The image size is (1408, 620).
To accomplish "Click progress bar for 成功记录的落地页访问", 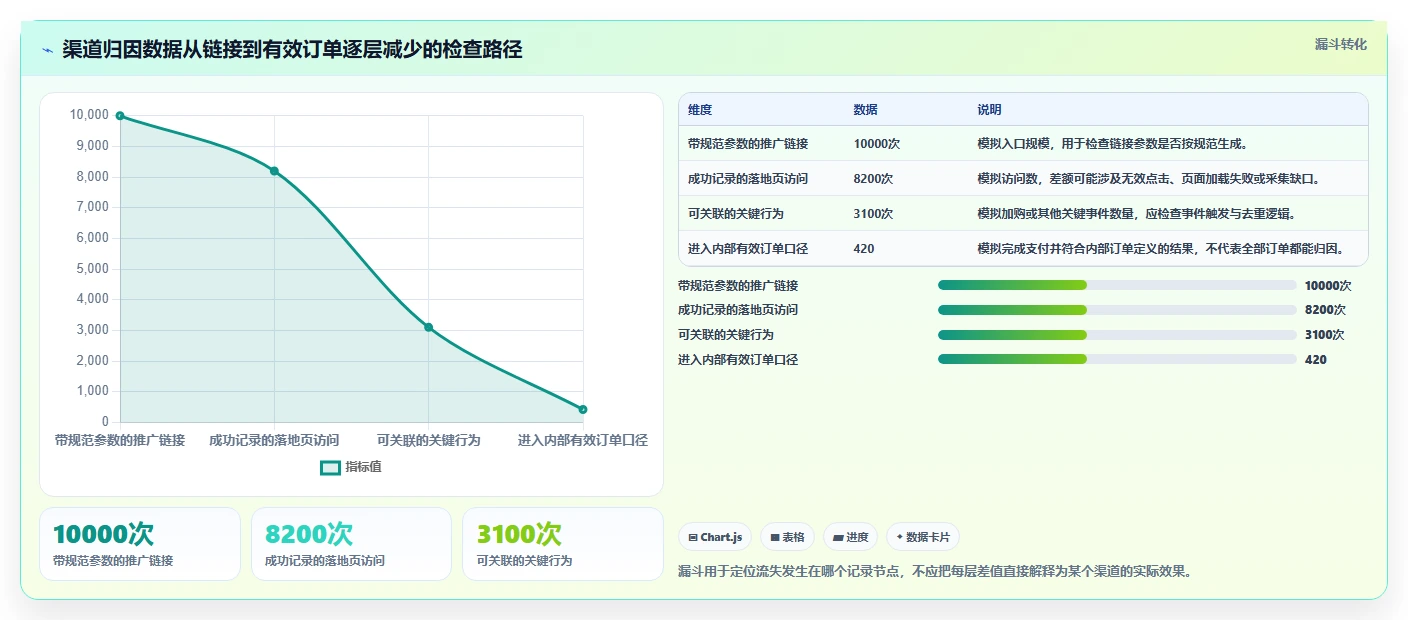I will [x=1117, y=310].
